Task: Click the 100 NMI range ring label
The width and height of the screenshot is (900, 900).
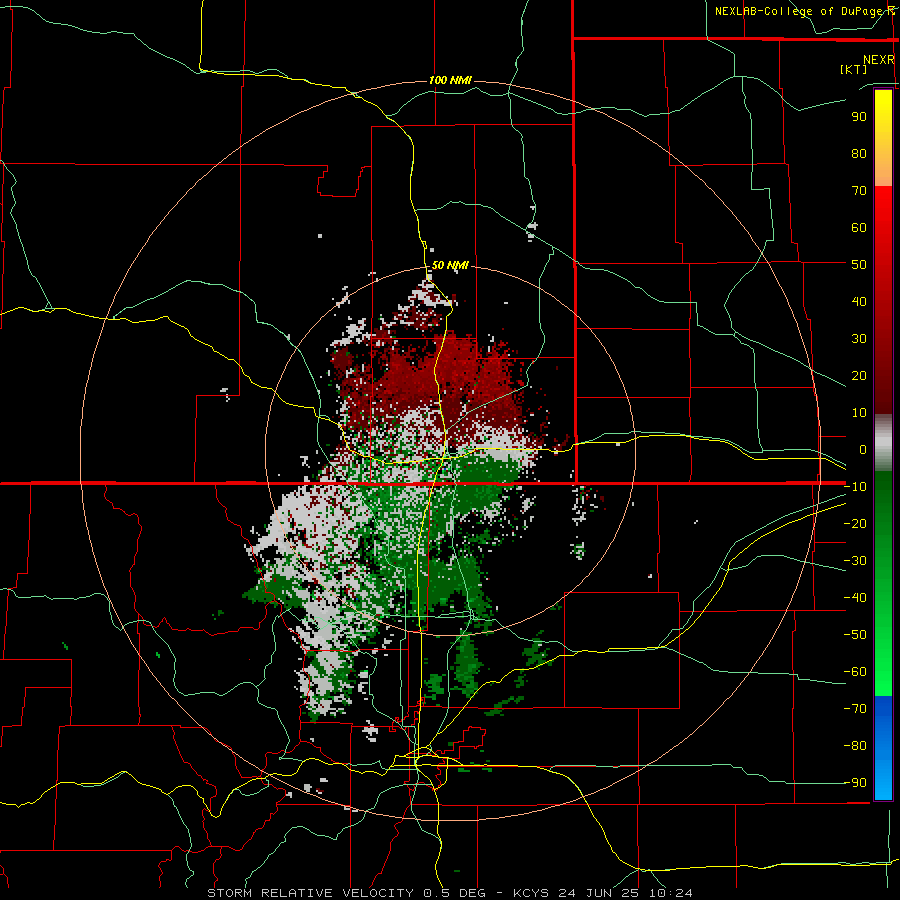Action: pyautogui.click(x=451, y=80)
